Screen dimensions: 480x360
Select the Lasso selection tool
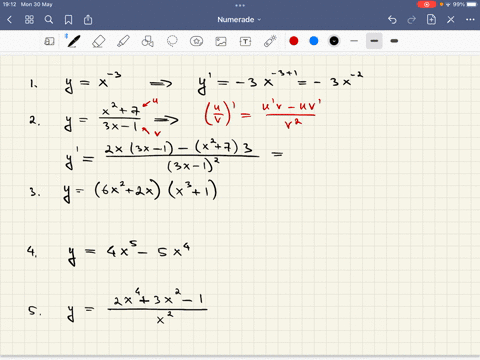tap(172, 41)
